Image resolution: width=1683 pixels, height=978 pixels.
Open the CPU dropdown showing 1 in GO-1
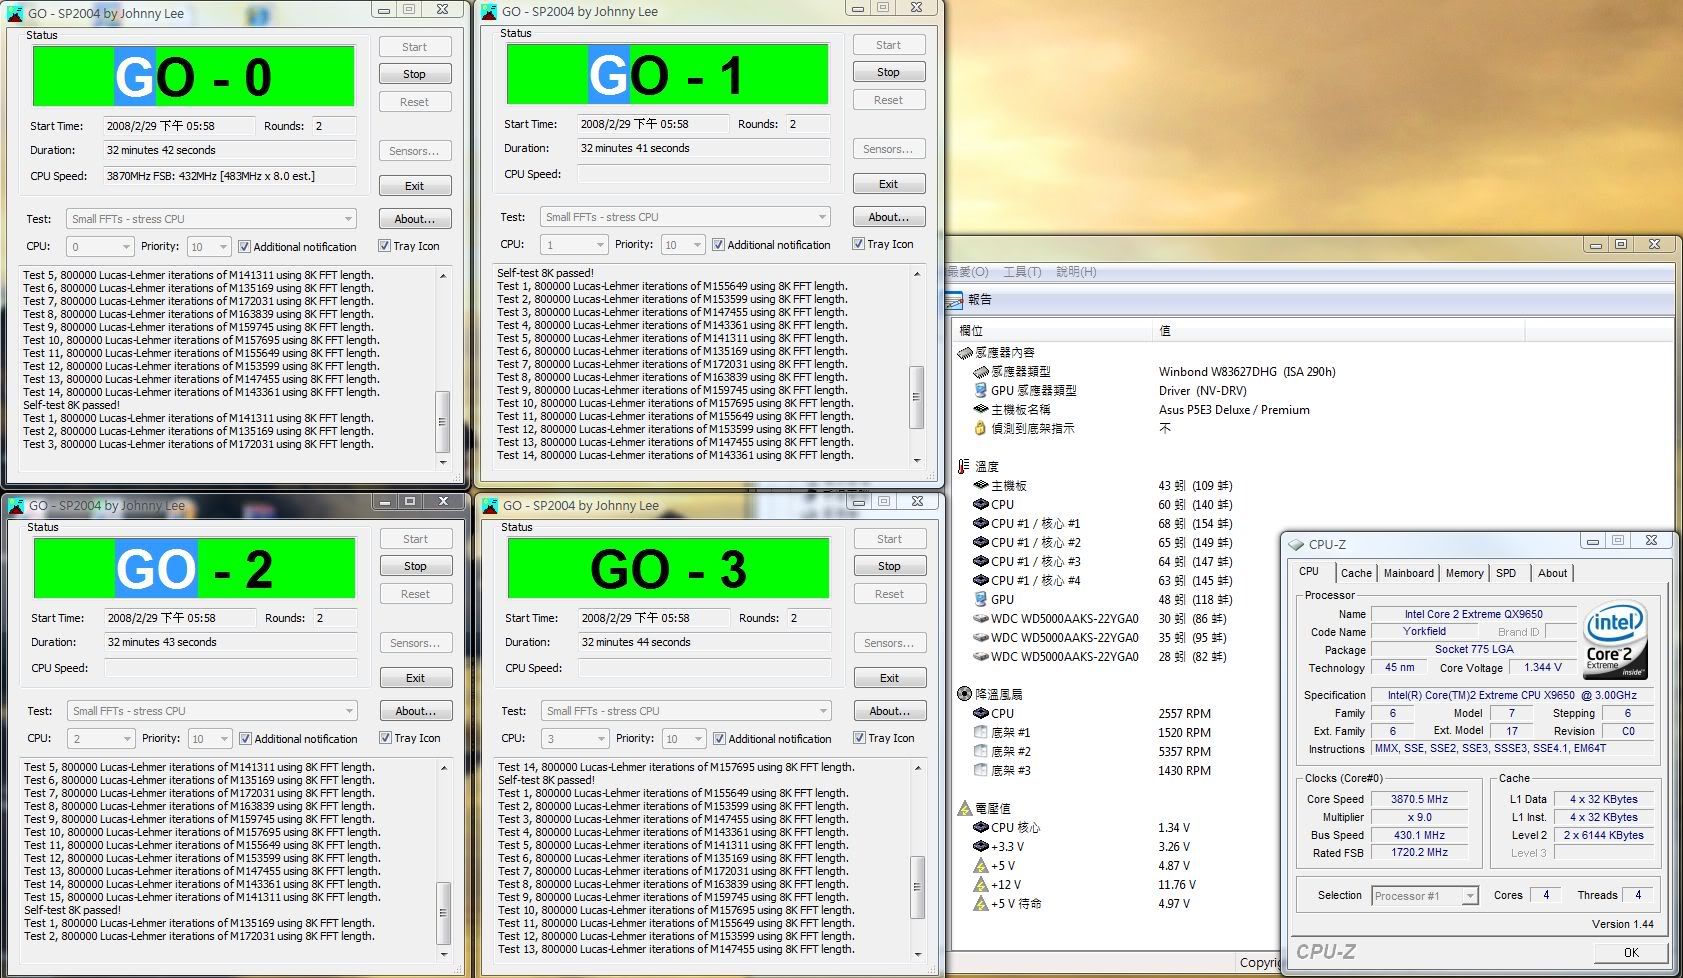point(574,245)
